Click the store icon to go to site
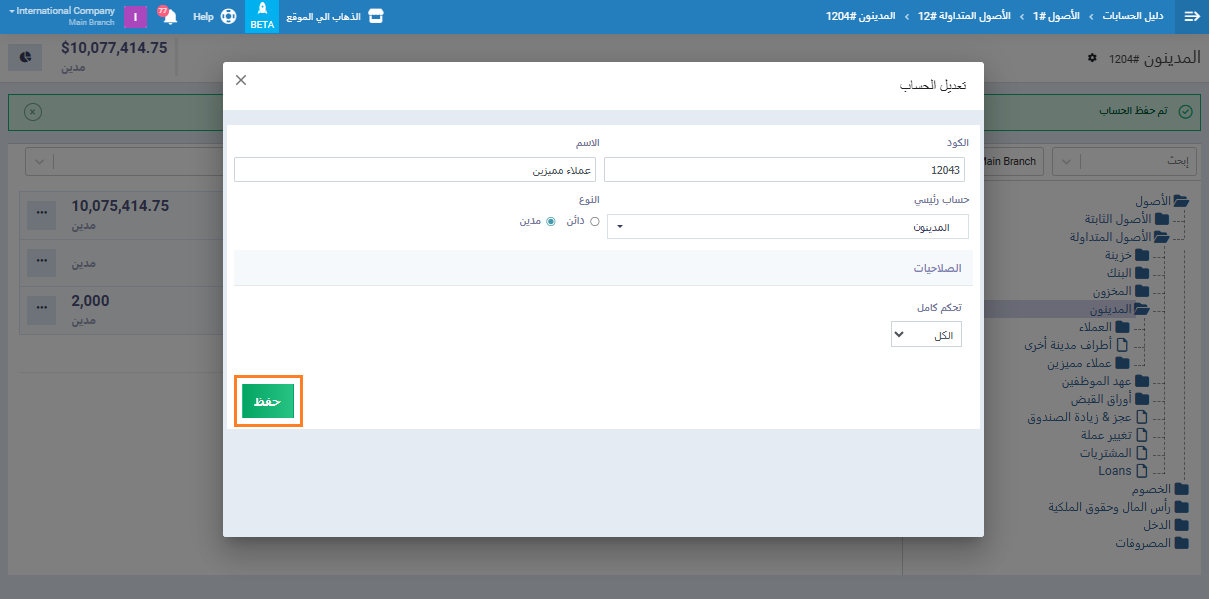The height and width of the screenshot is (599, 1209). coord(375,17)
